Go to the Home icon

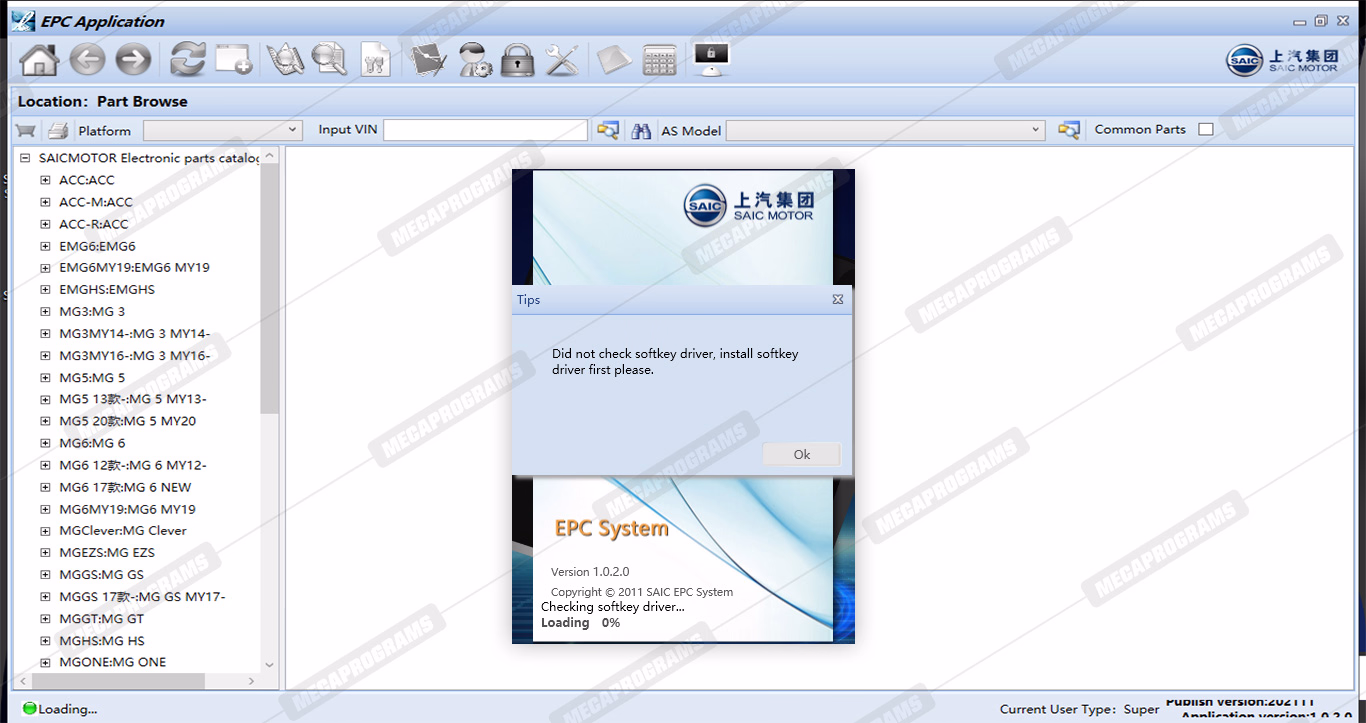[39, 60]
